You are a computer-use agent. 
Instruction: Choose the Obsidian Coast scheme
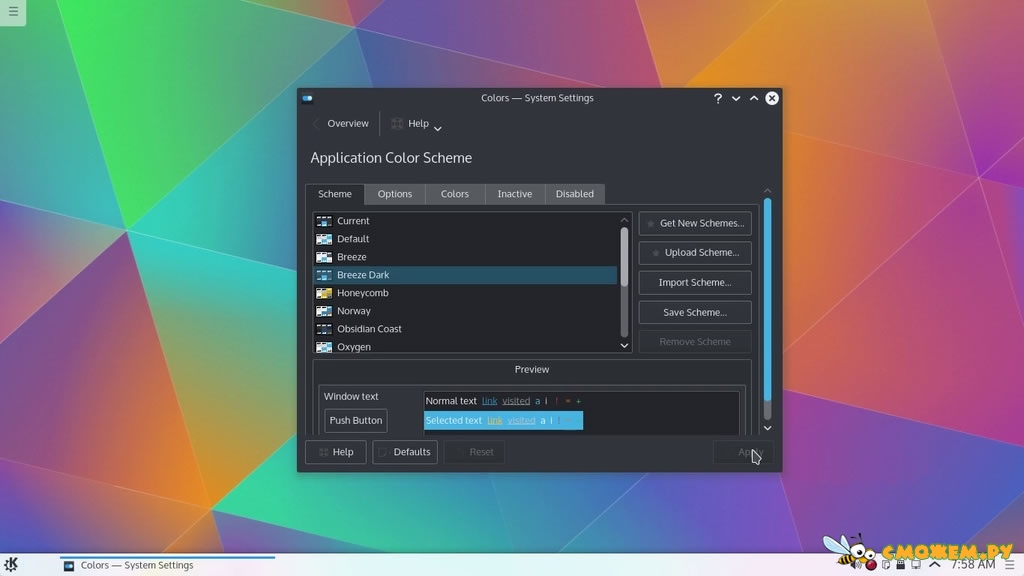click(465, 329)
